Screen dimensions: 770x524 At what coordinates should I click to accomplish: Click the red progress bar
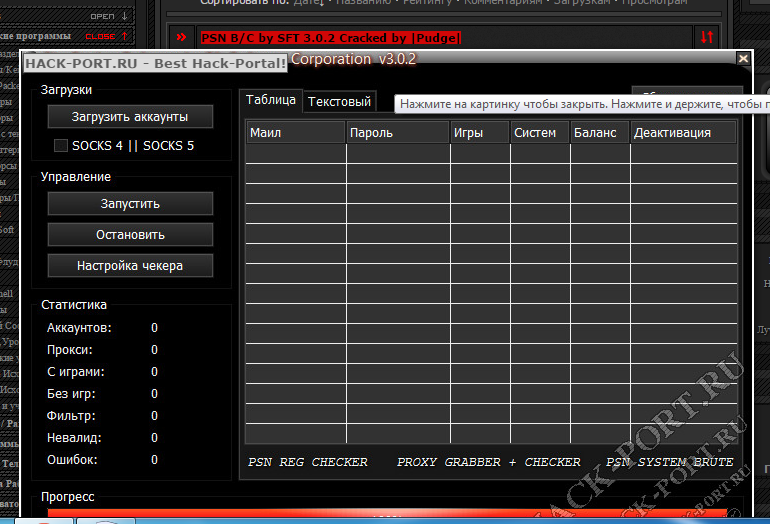(x=387, y=513)
